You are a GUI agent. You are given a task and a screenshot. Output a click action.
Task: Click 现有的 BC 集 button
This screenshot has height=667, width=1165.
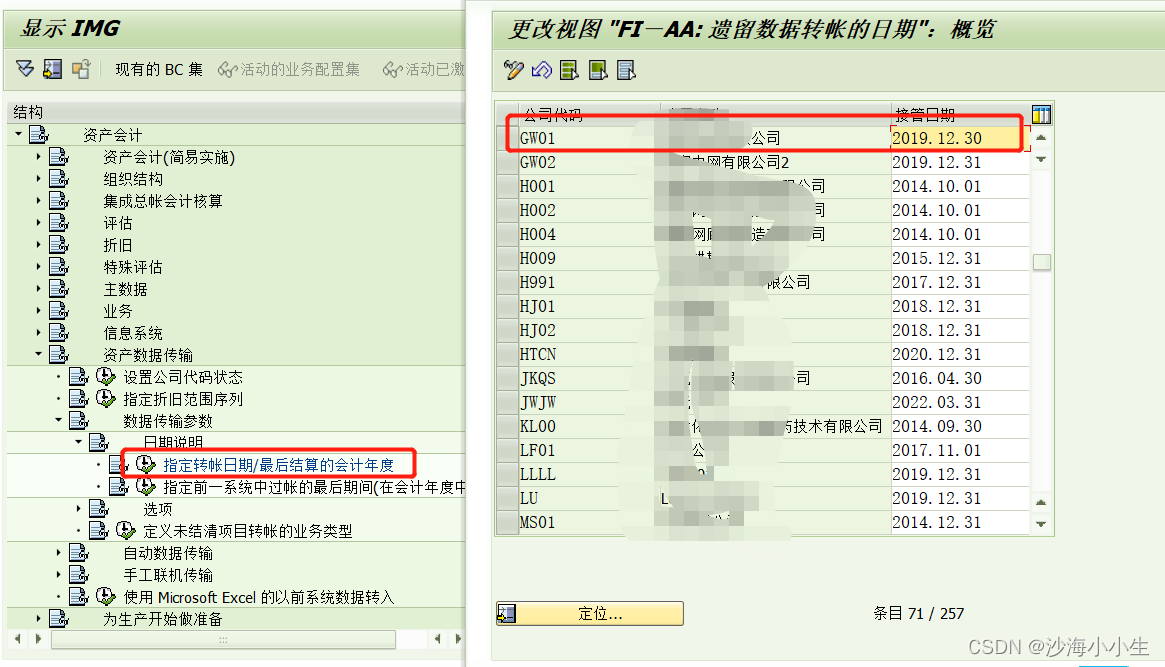[x=159, y=69]
